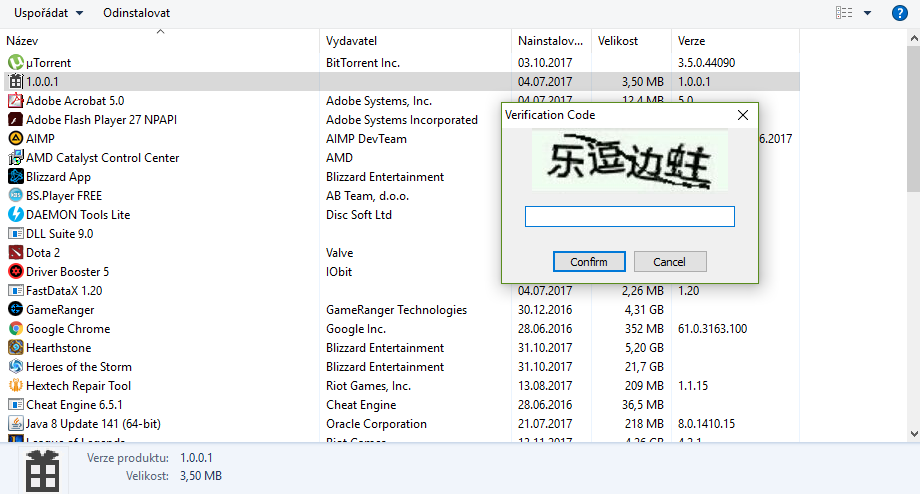Click the Cheat Engine 6.5.1 icon
Viewport: 920px width, 494px height.
pyautogui.click(x=16, y=405)
